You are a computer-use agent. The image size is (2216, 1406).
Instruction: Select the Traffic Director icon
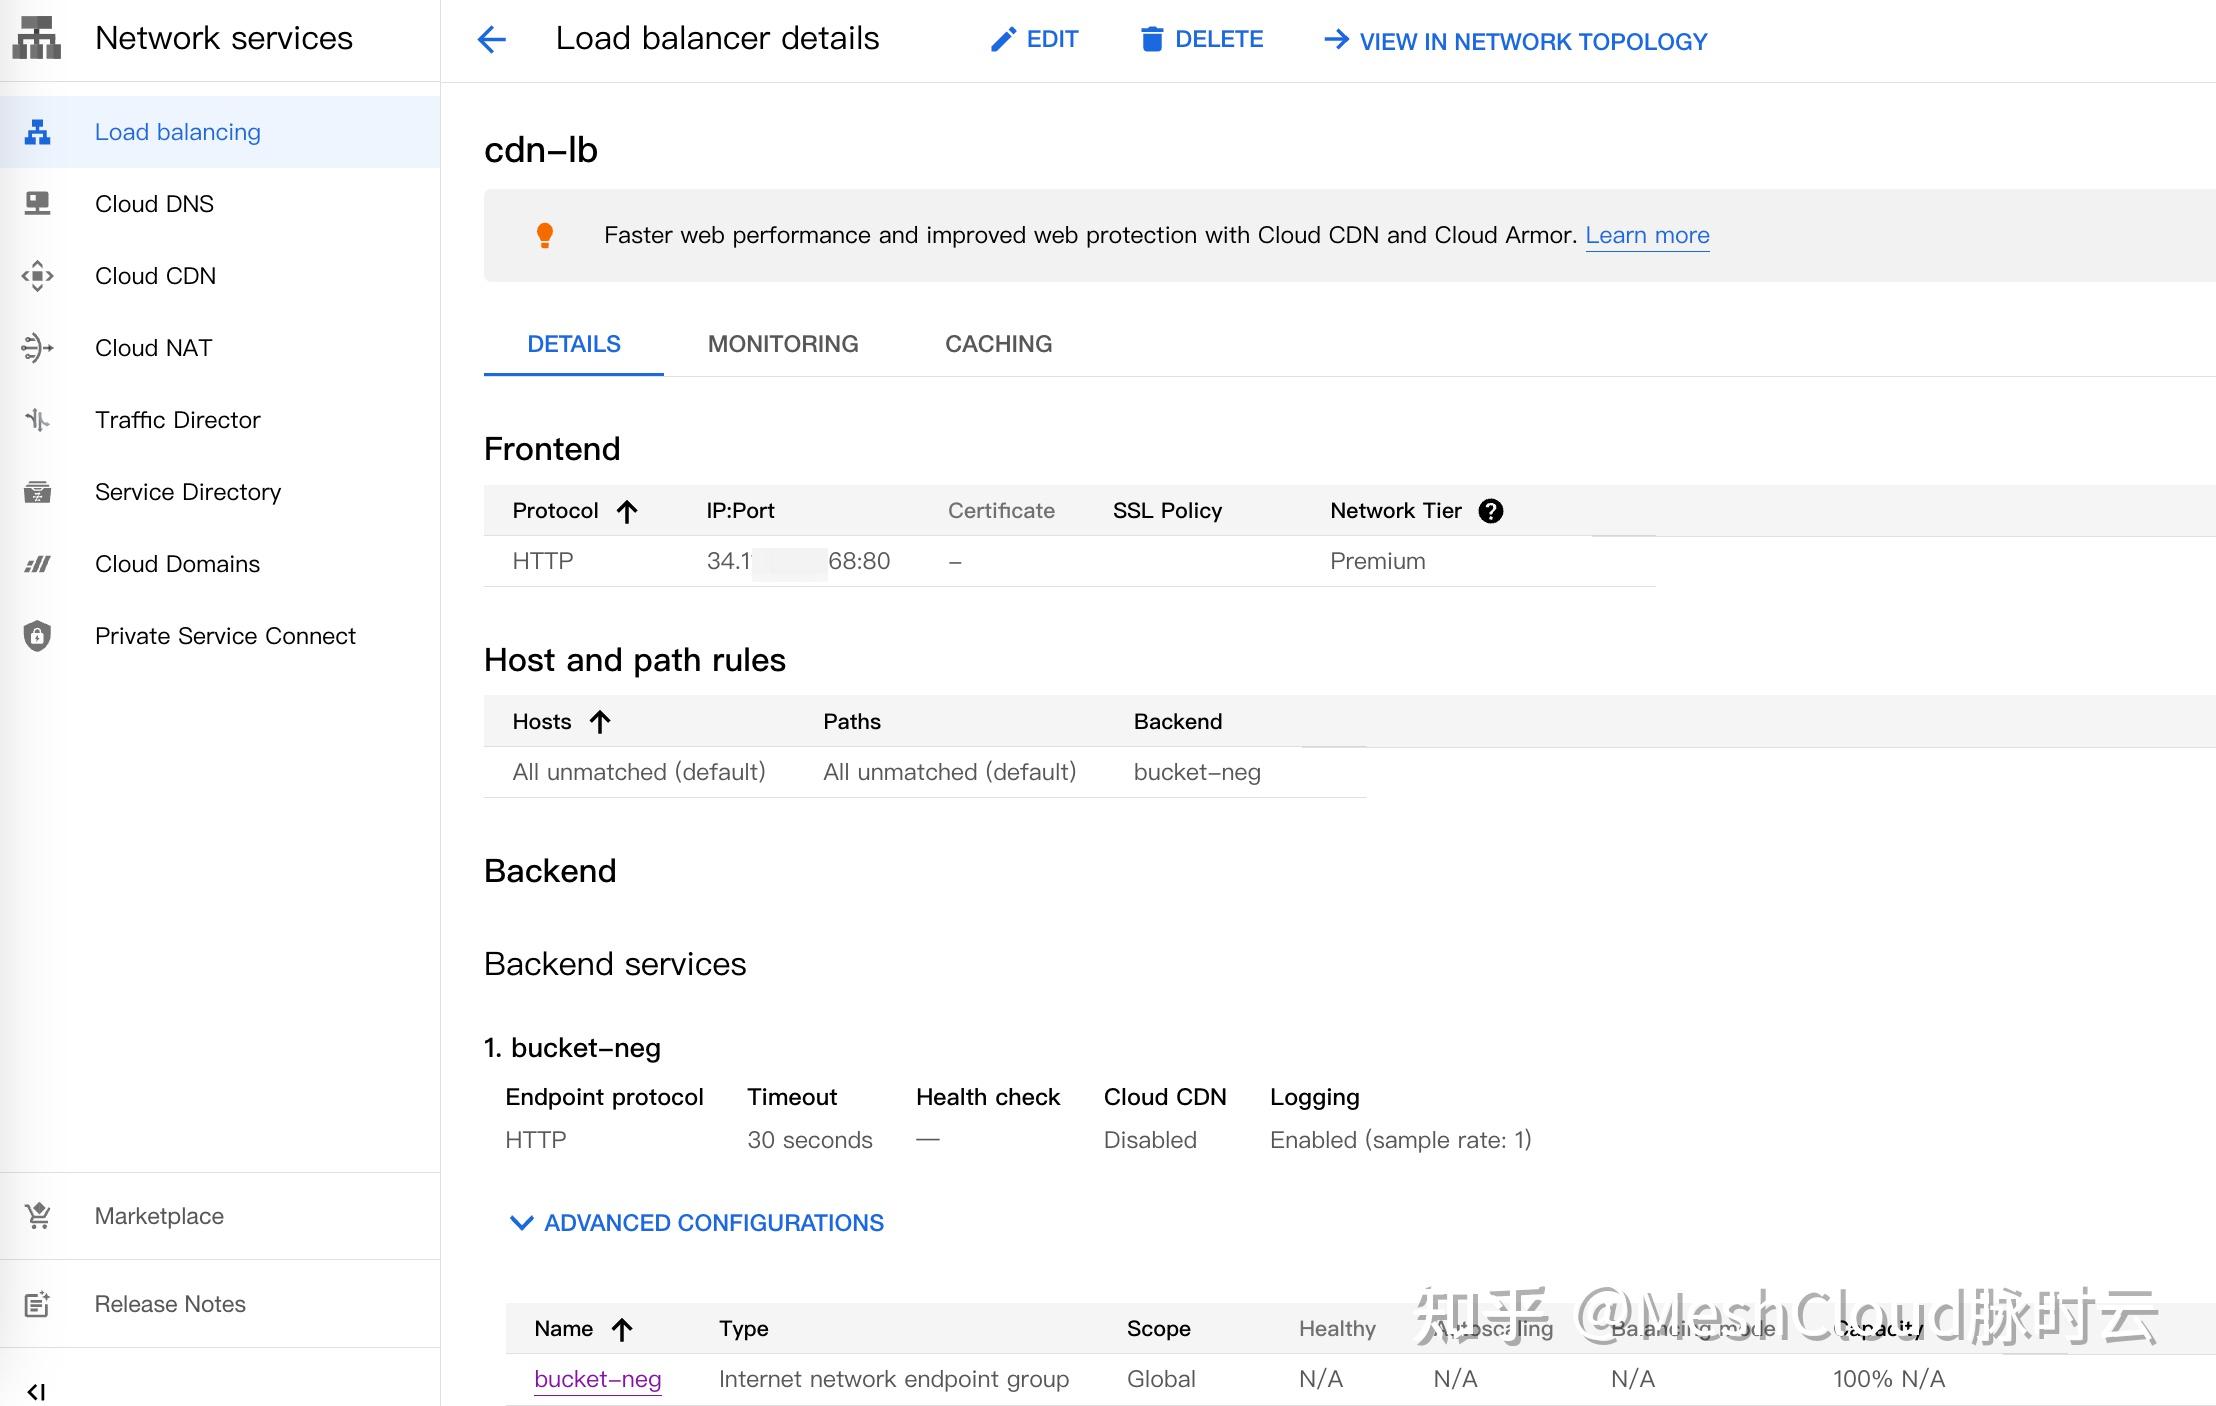(x=37, y=419)
